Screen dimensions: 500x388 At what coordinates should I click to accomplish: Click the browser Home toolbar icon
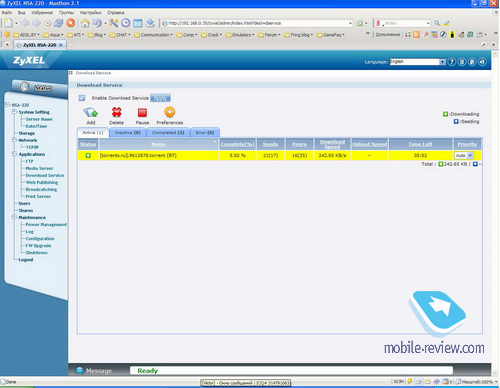tap(85, 23)
